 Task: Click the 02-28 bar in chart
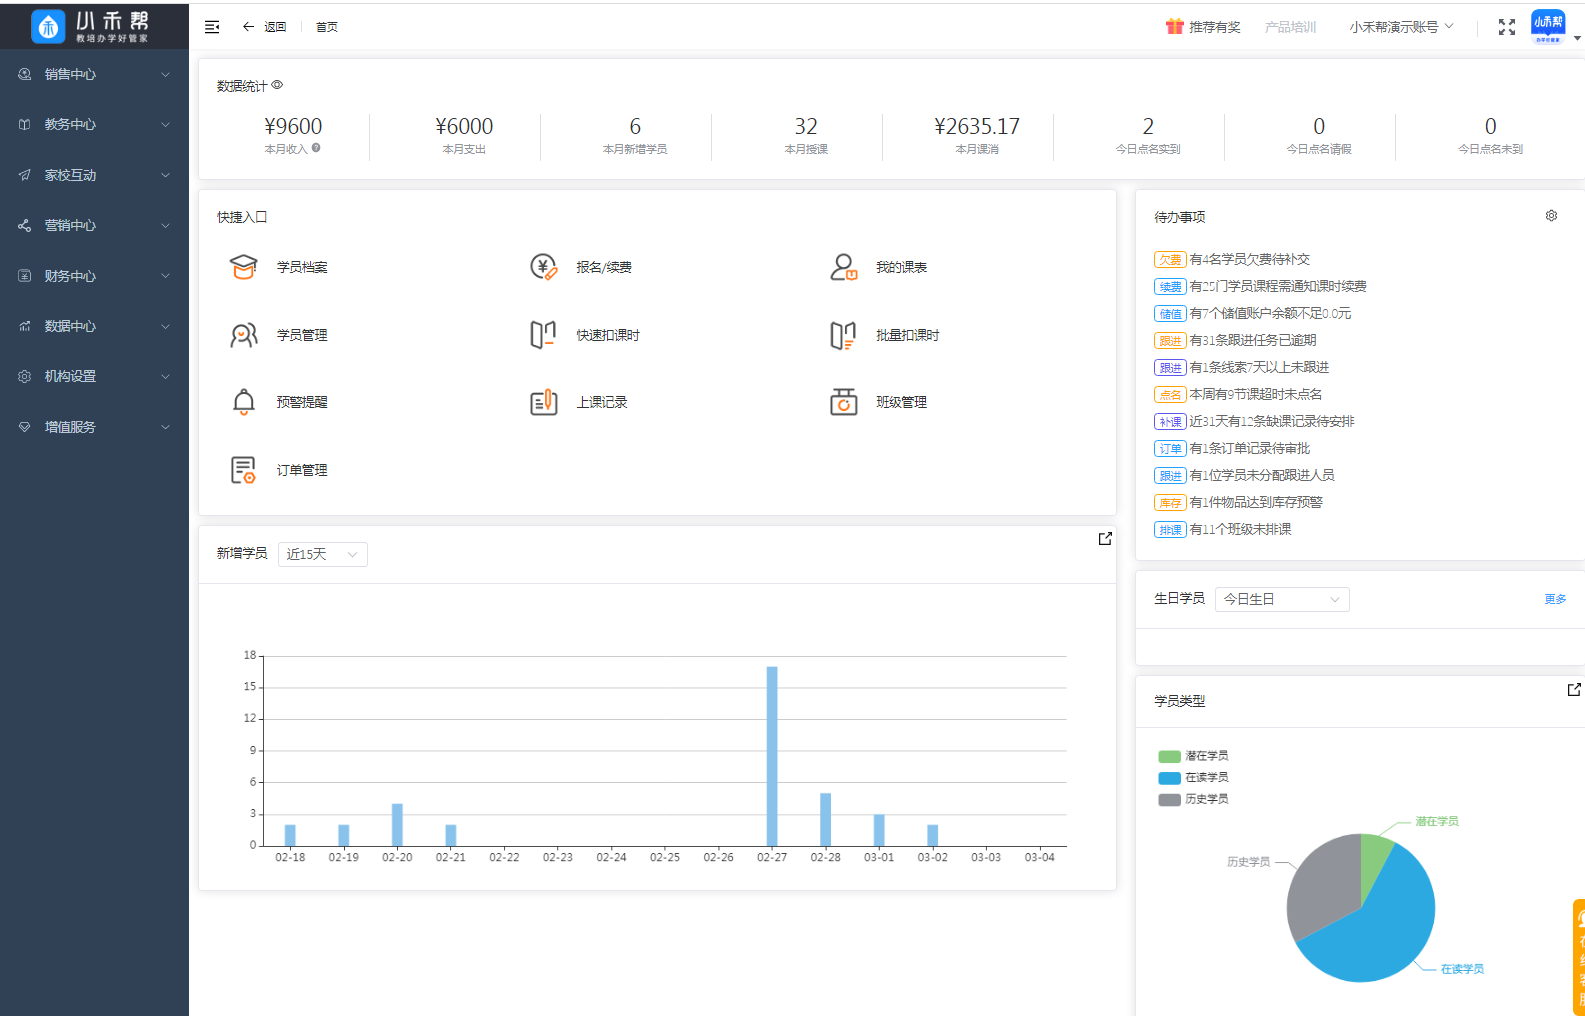coord(826,819)
